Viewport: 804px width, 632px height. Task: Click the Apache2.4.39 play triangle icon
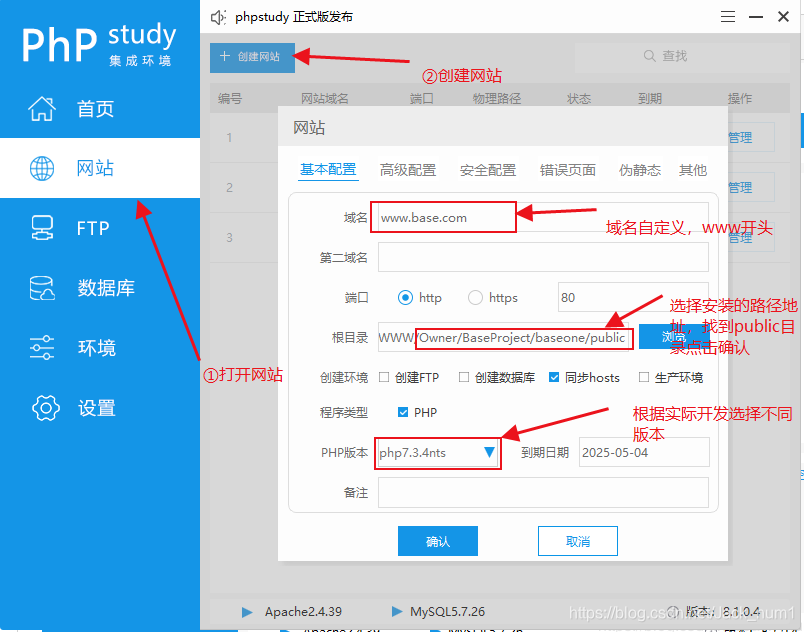coord(247,612)
